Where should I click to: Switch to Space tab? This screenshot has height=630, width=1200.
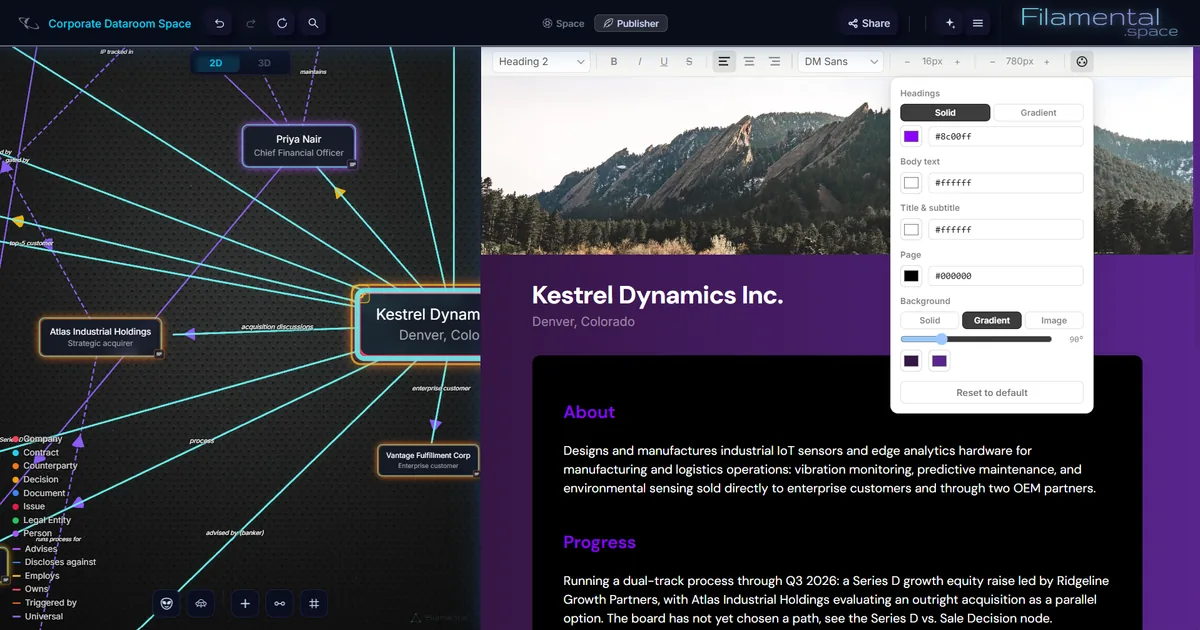point(563,23)
